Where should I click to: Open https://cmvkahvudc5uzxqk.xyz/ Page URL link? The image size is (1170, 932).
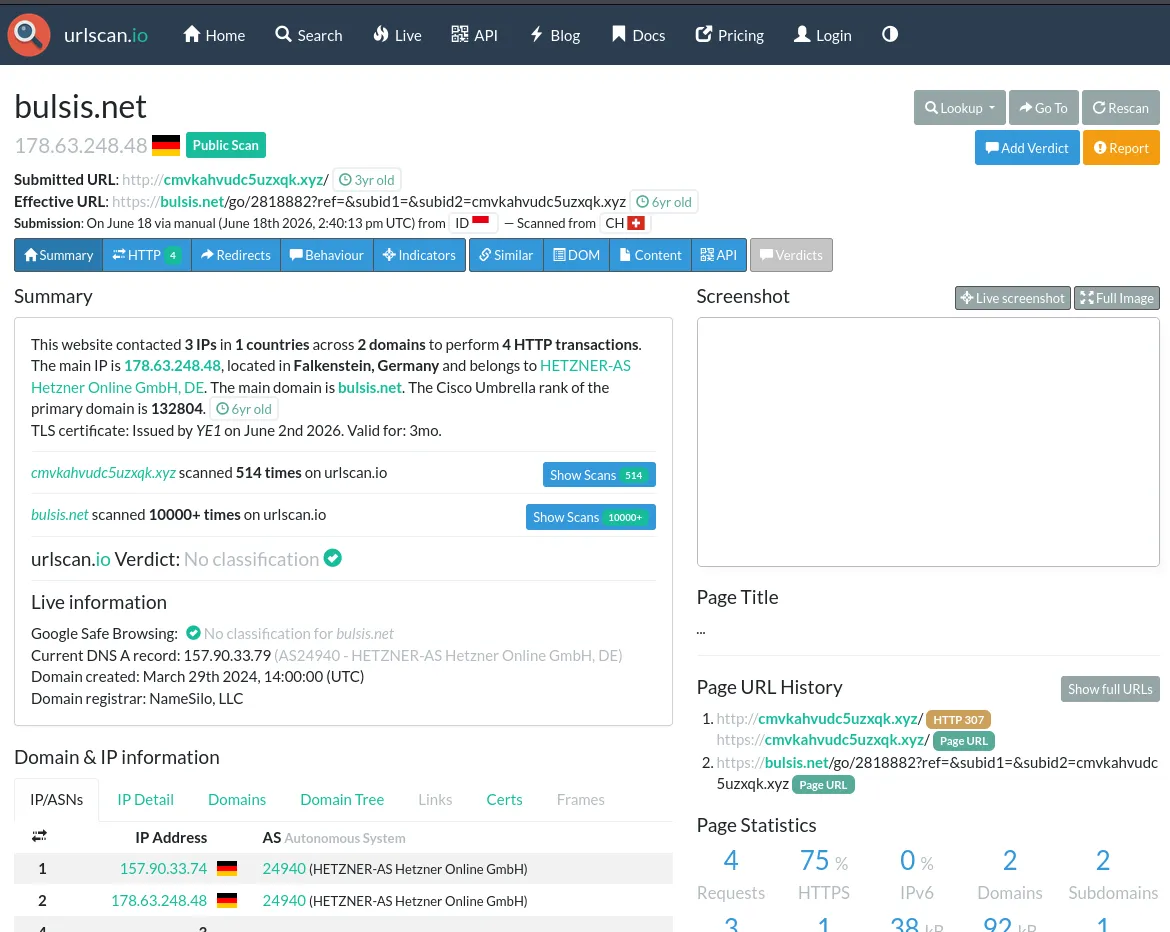(x=821, y=739)
